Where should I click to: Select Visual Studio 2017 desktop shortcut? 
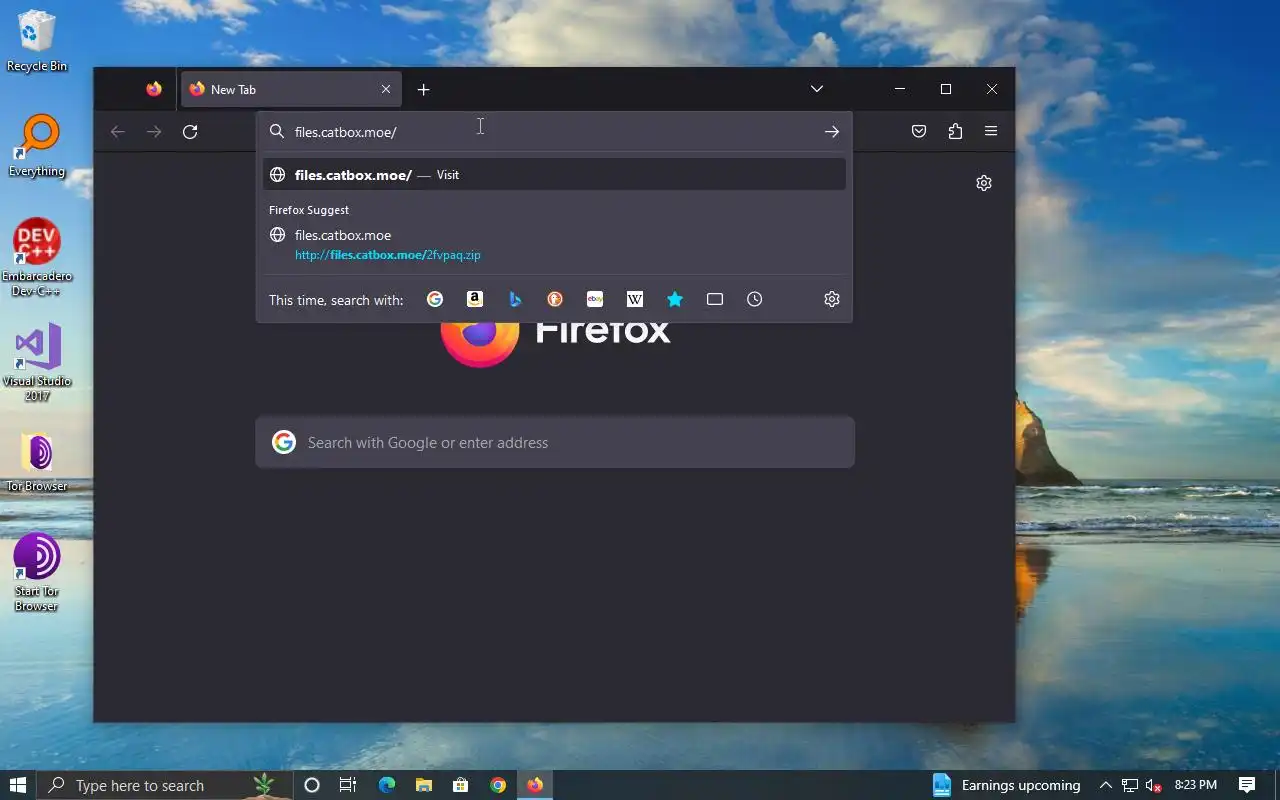(x=37, y=362)
